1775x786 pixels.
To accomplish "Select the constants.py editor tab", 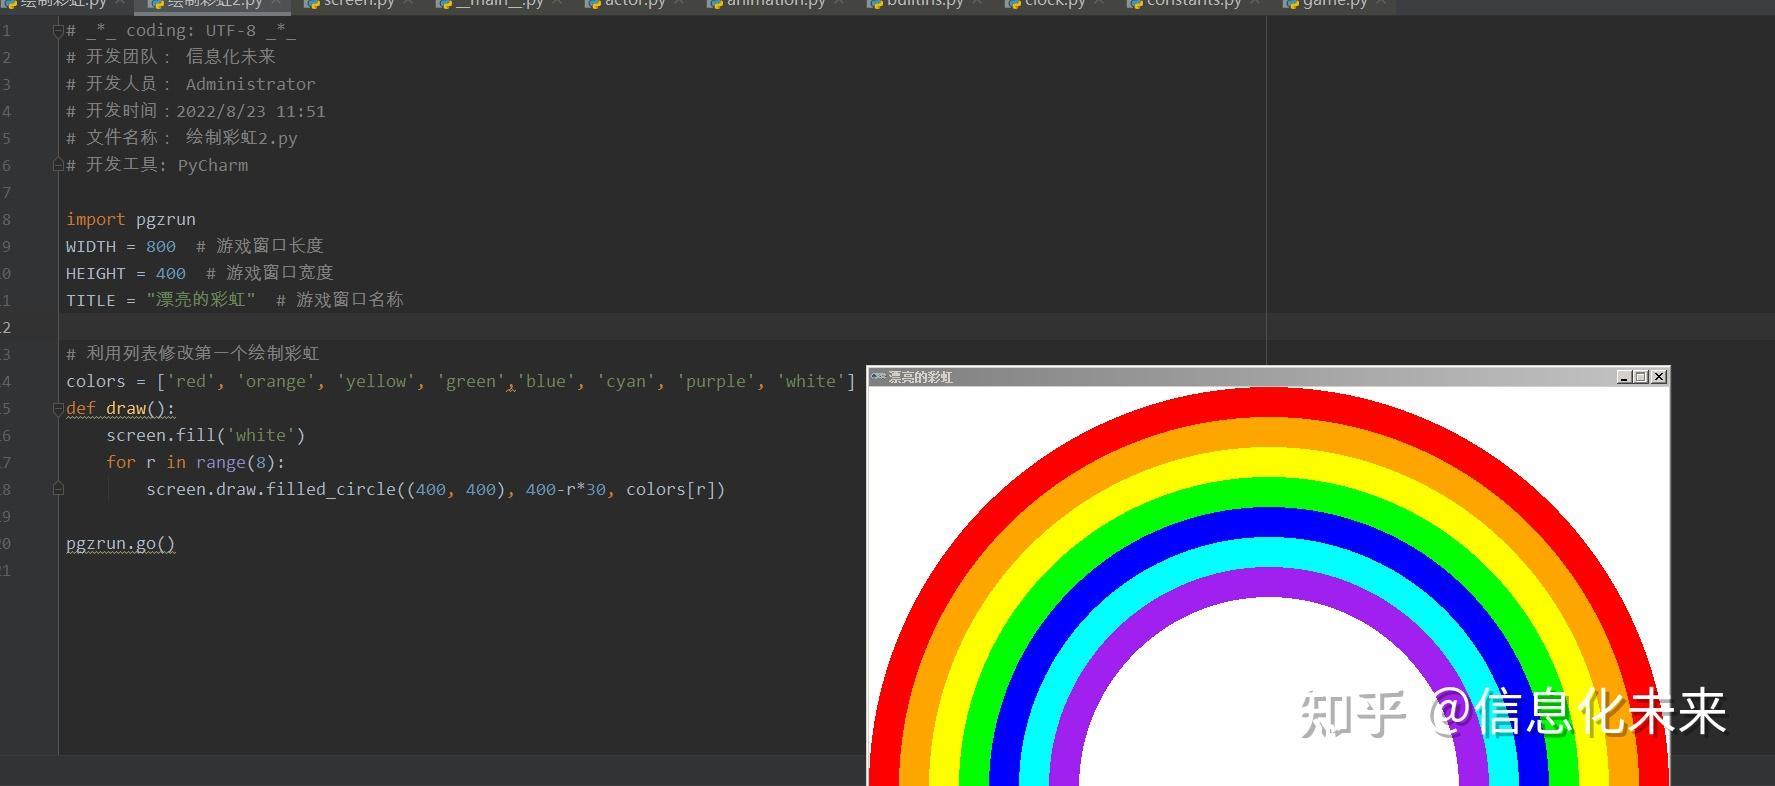I will pos(1193,5).
